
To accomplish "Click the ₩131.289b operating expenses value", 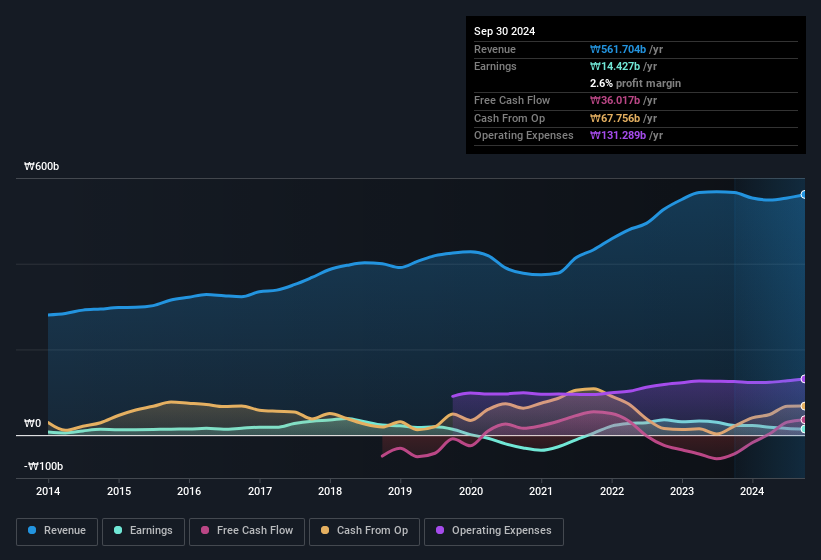I will point(618,136).
